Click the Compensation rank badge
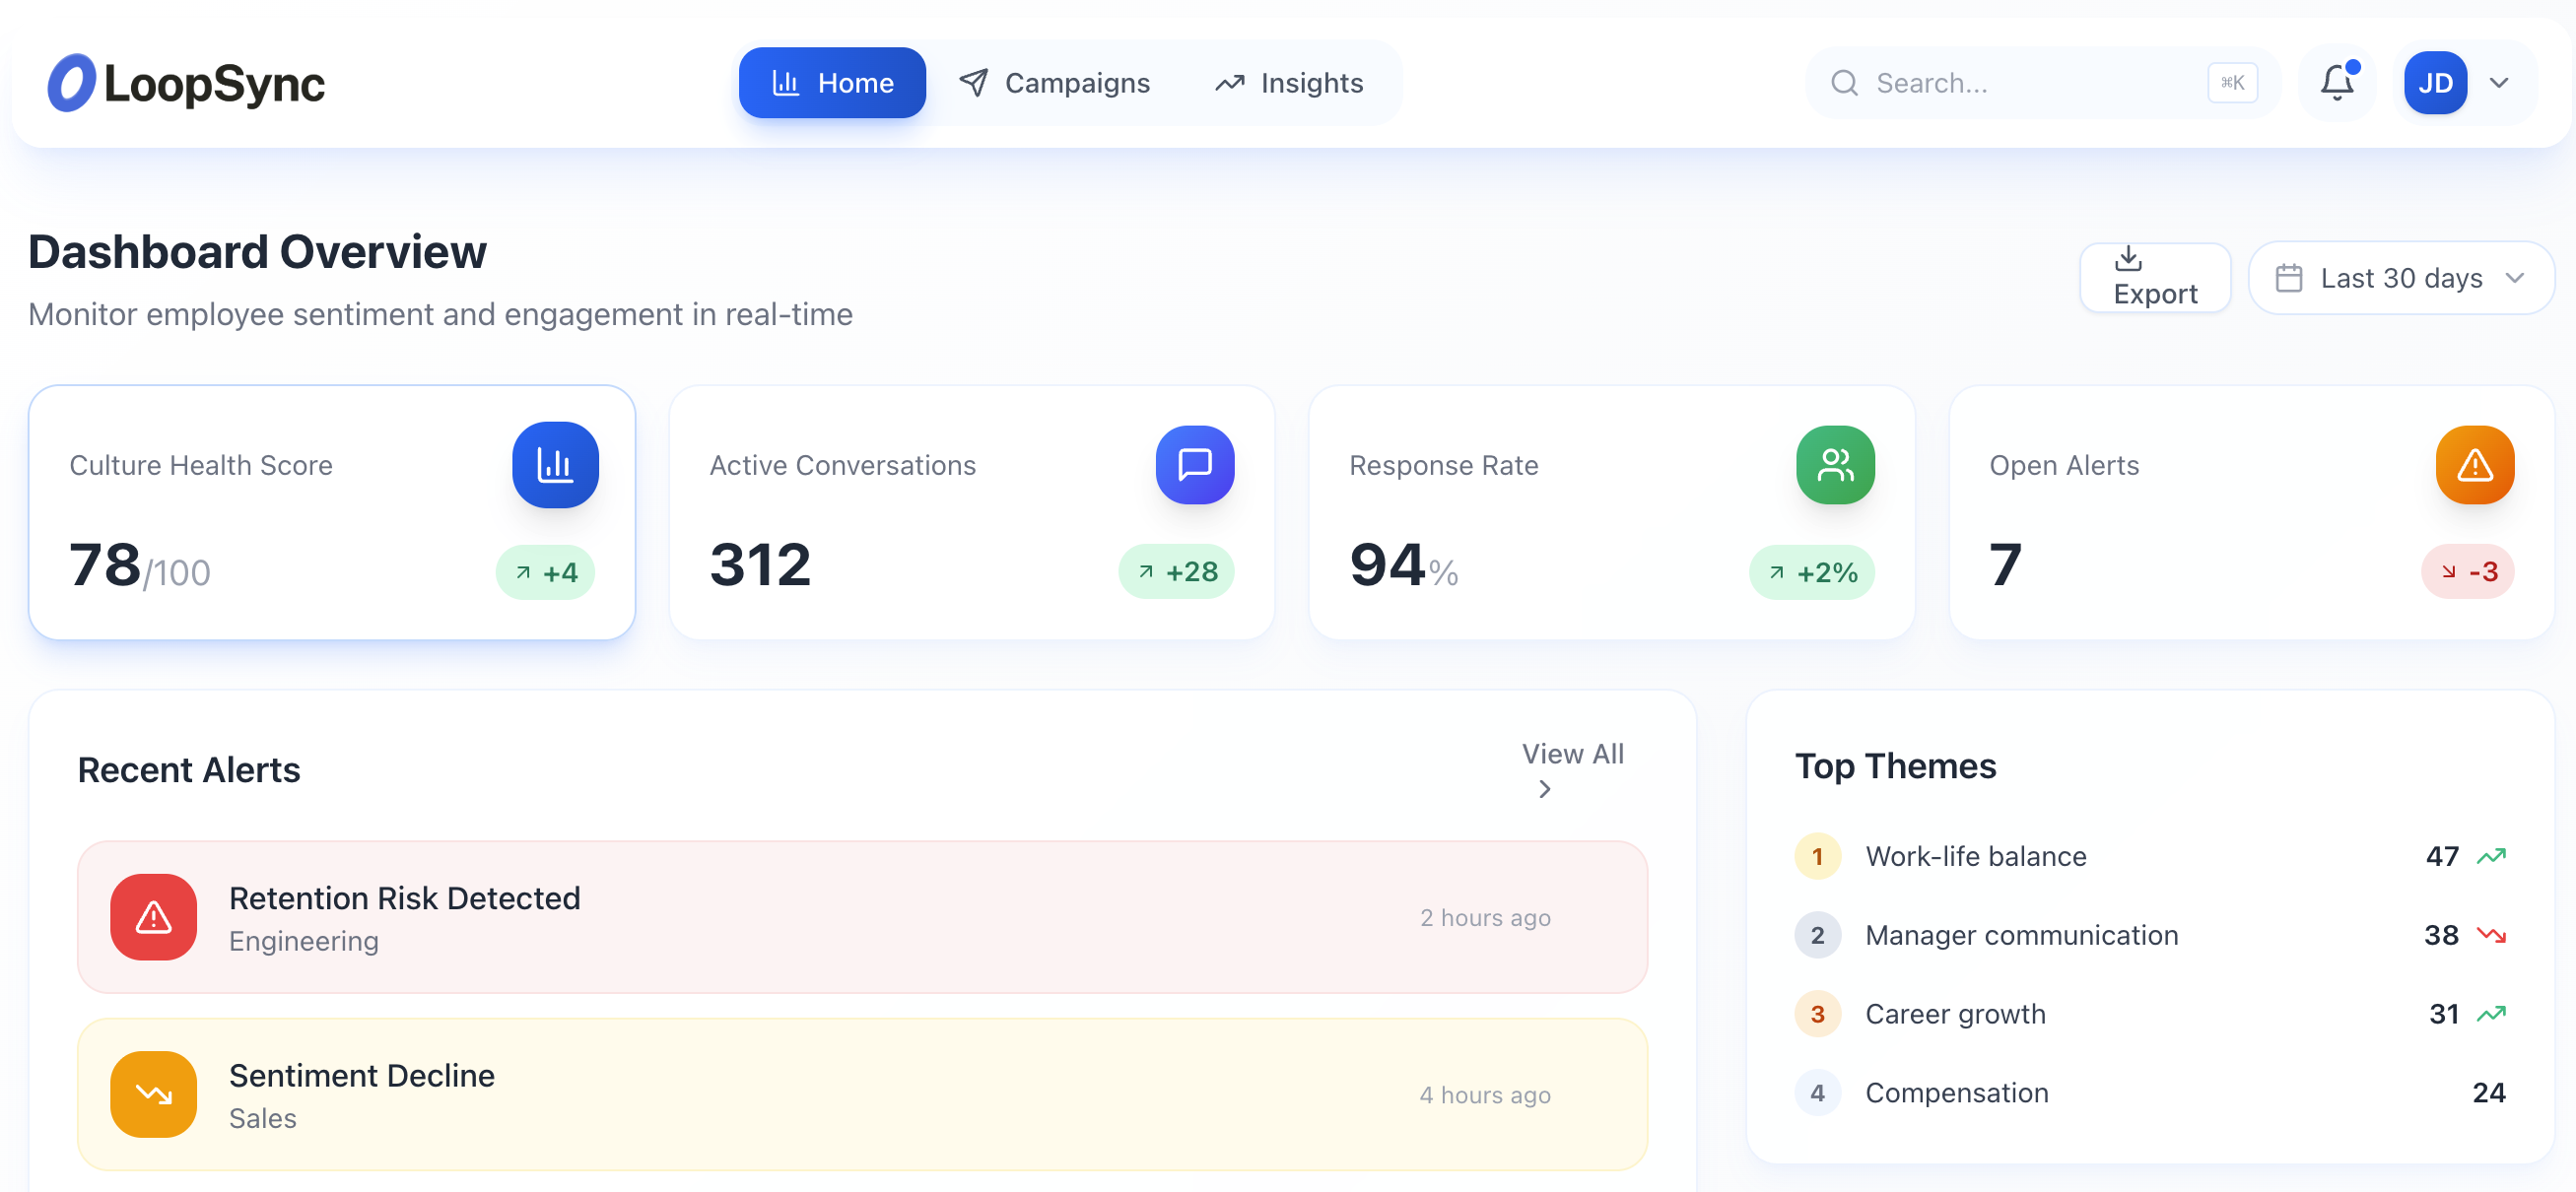Image resolution: width=2576 pixels, height=1192 pixels. click(x=1817, y=1092)
